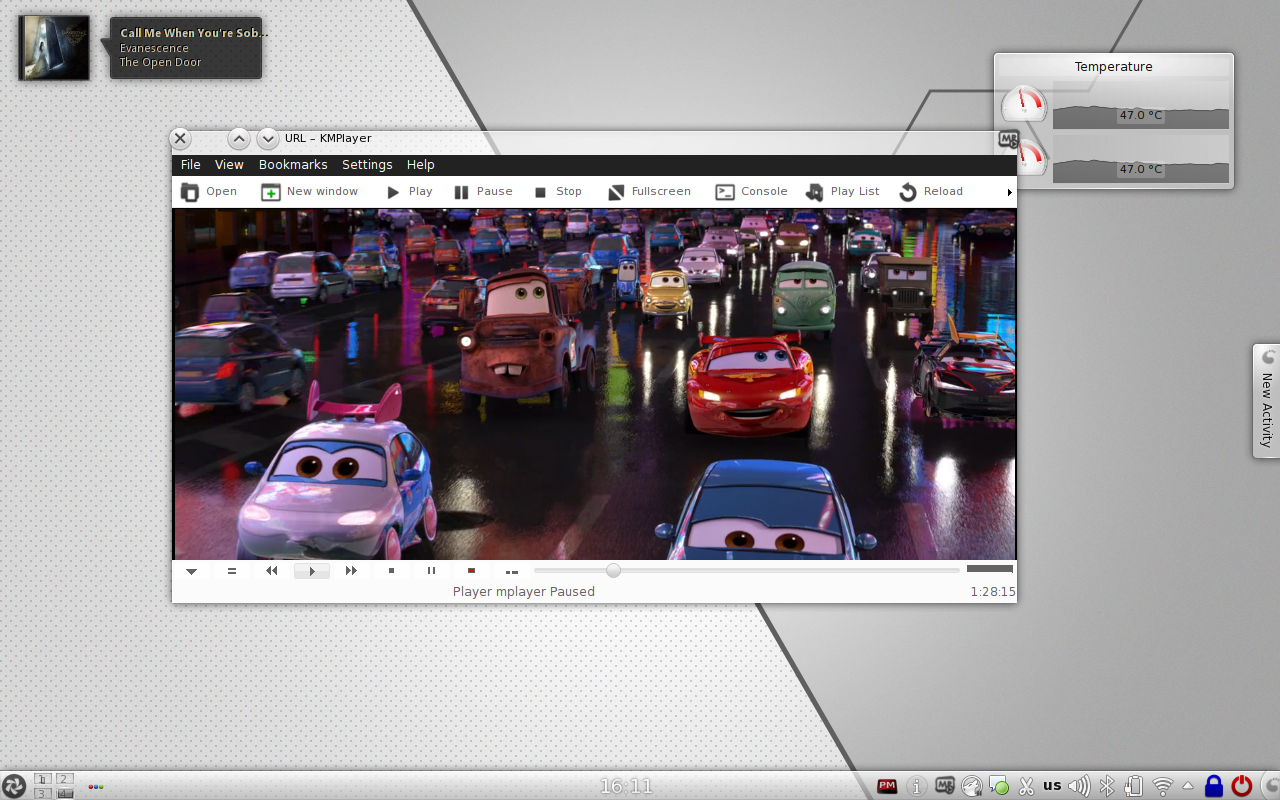Click the window's up-chevron title bar button
This screenshot has height=800, width=1280.
point(238,139)
